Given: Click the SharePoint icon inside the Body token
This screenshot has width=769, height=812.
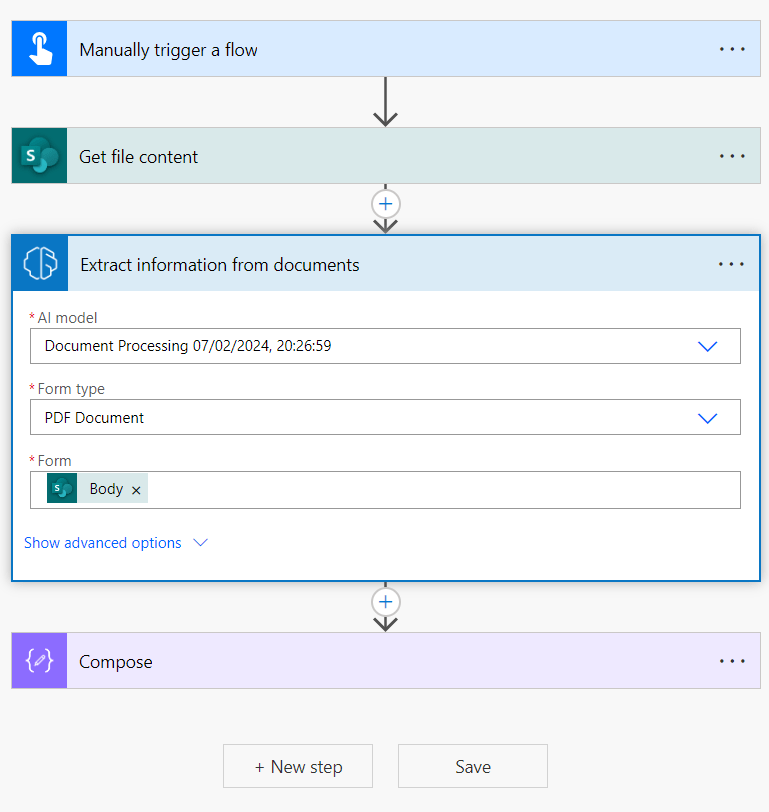Looking at the screenshot, I should tap(62, 489).
